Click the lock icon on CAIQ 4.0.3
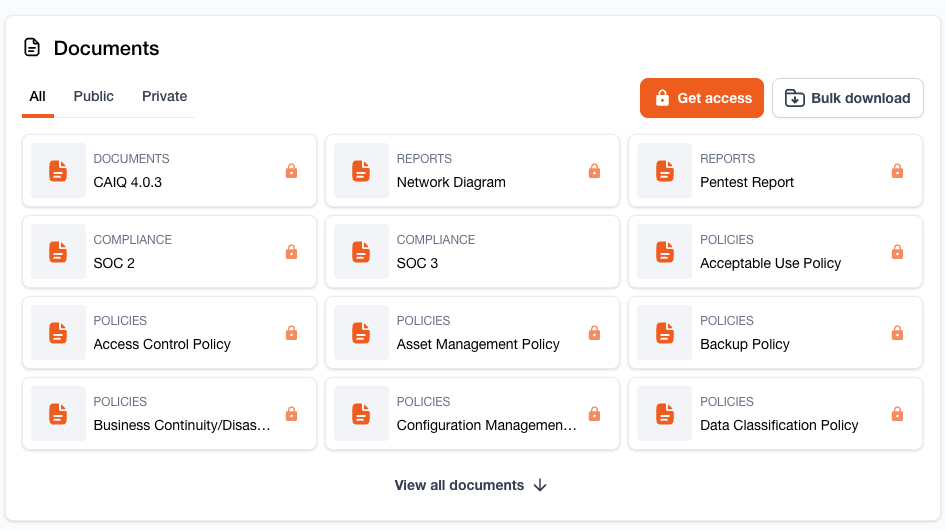The width and height of the screenshot is (946, 530). coord(292,171)
